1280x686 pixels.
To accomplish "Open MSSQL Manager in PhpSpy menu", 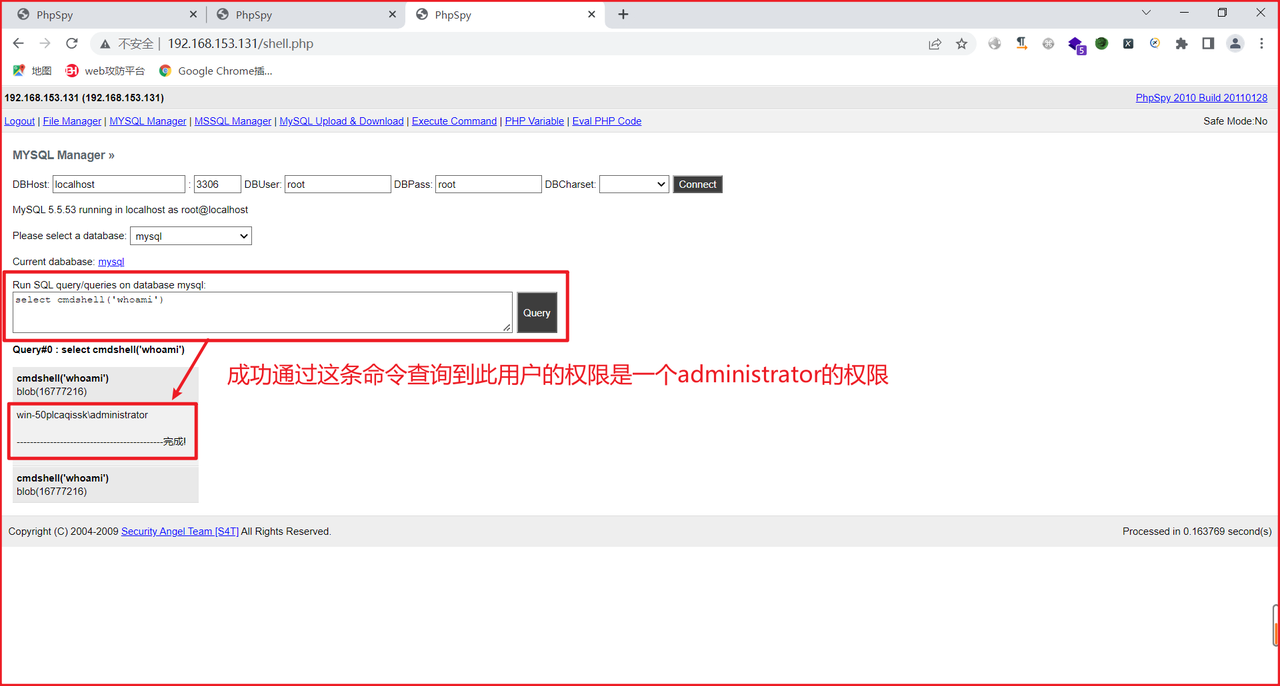I will point(233,121).
